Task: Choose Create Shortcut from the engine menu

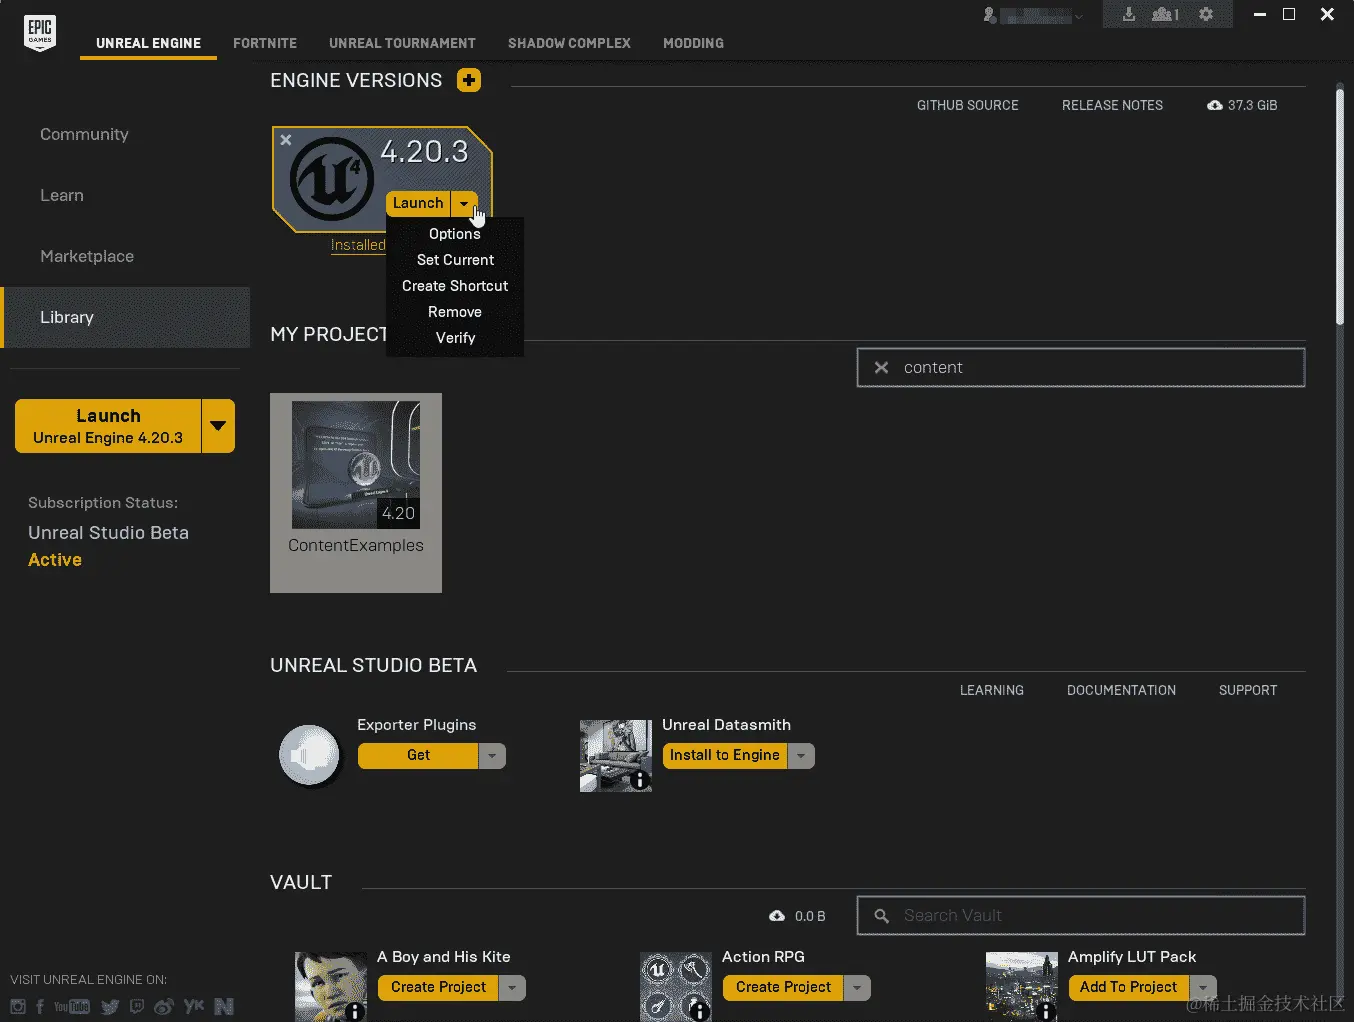Action: 455,286
